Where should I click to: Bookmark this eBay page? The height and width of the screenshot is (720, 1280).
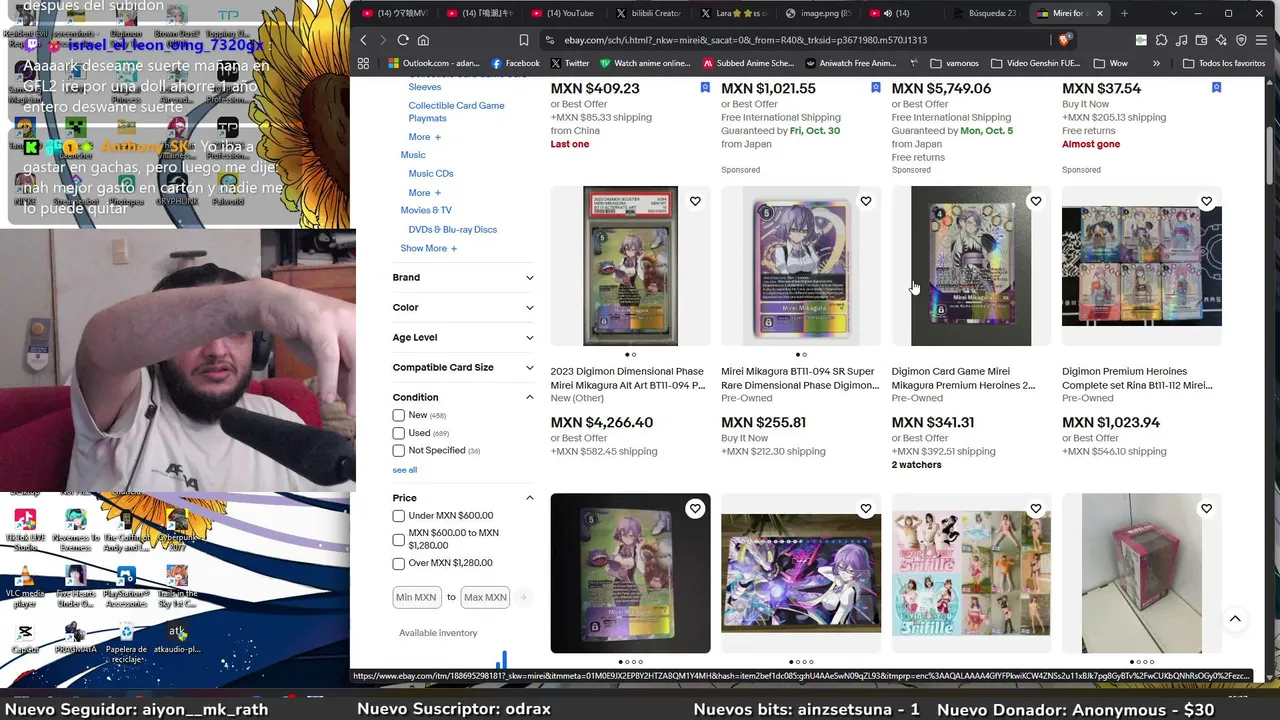523,40
